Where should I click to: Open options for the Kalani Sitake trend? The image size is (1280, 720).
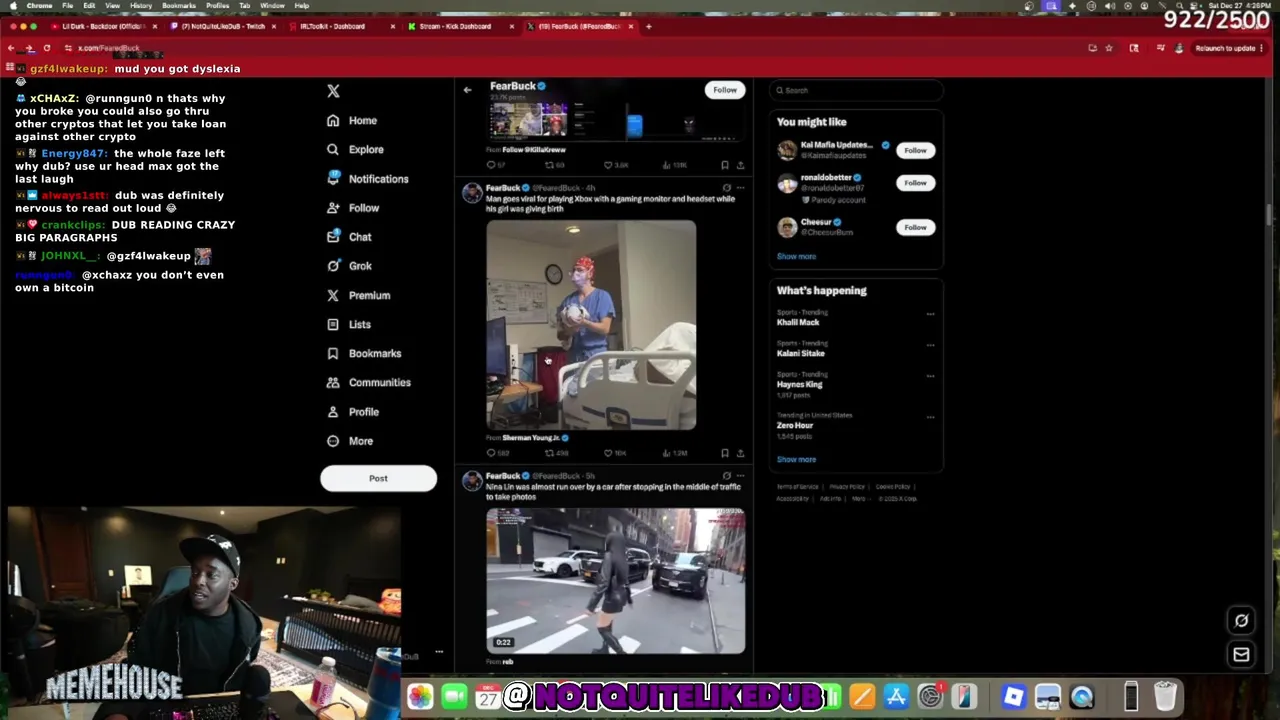(x=930, y=345)
